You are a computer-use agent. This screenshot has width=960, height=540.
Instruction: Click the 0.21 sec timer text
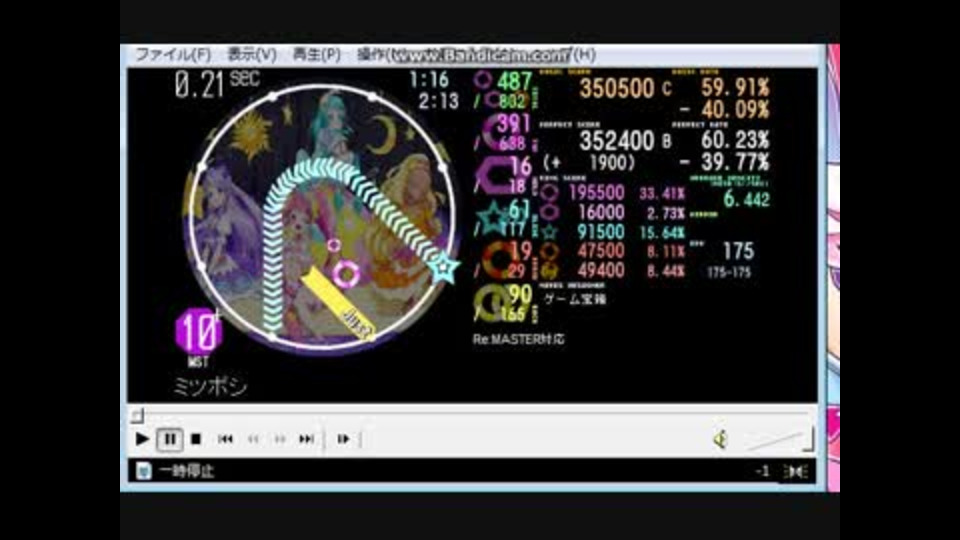click(x=217, y=84)
